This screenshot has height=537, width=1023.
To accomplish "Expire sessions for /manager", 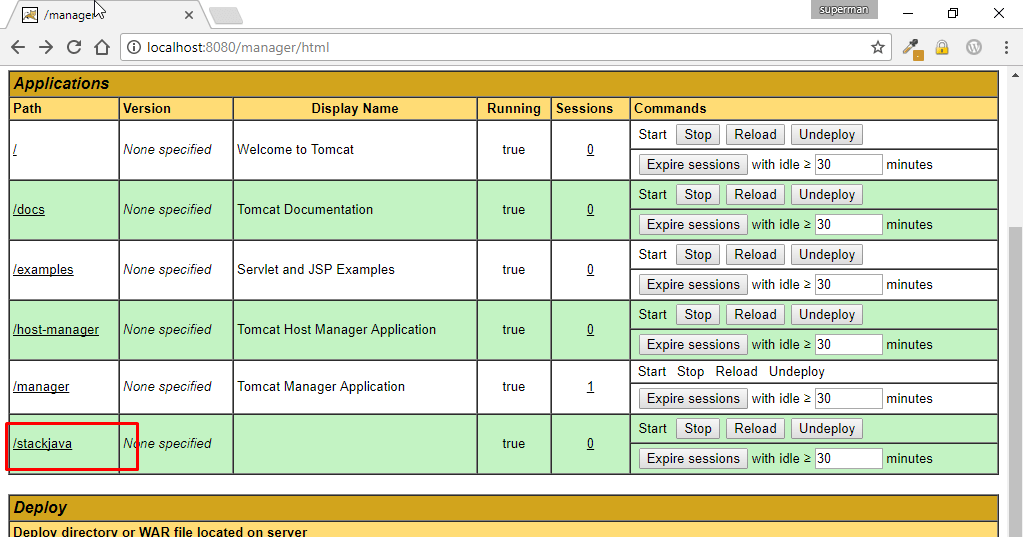I will pos(693,399).
